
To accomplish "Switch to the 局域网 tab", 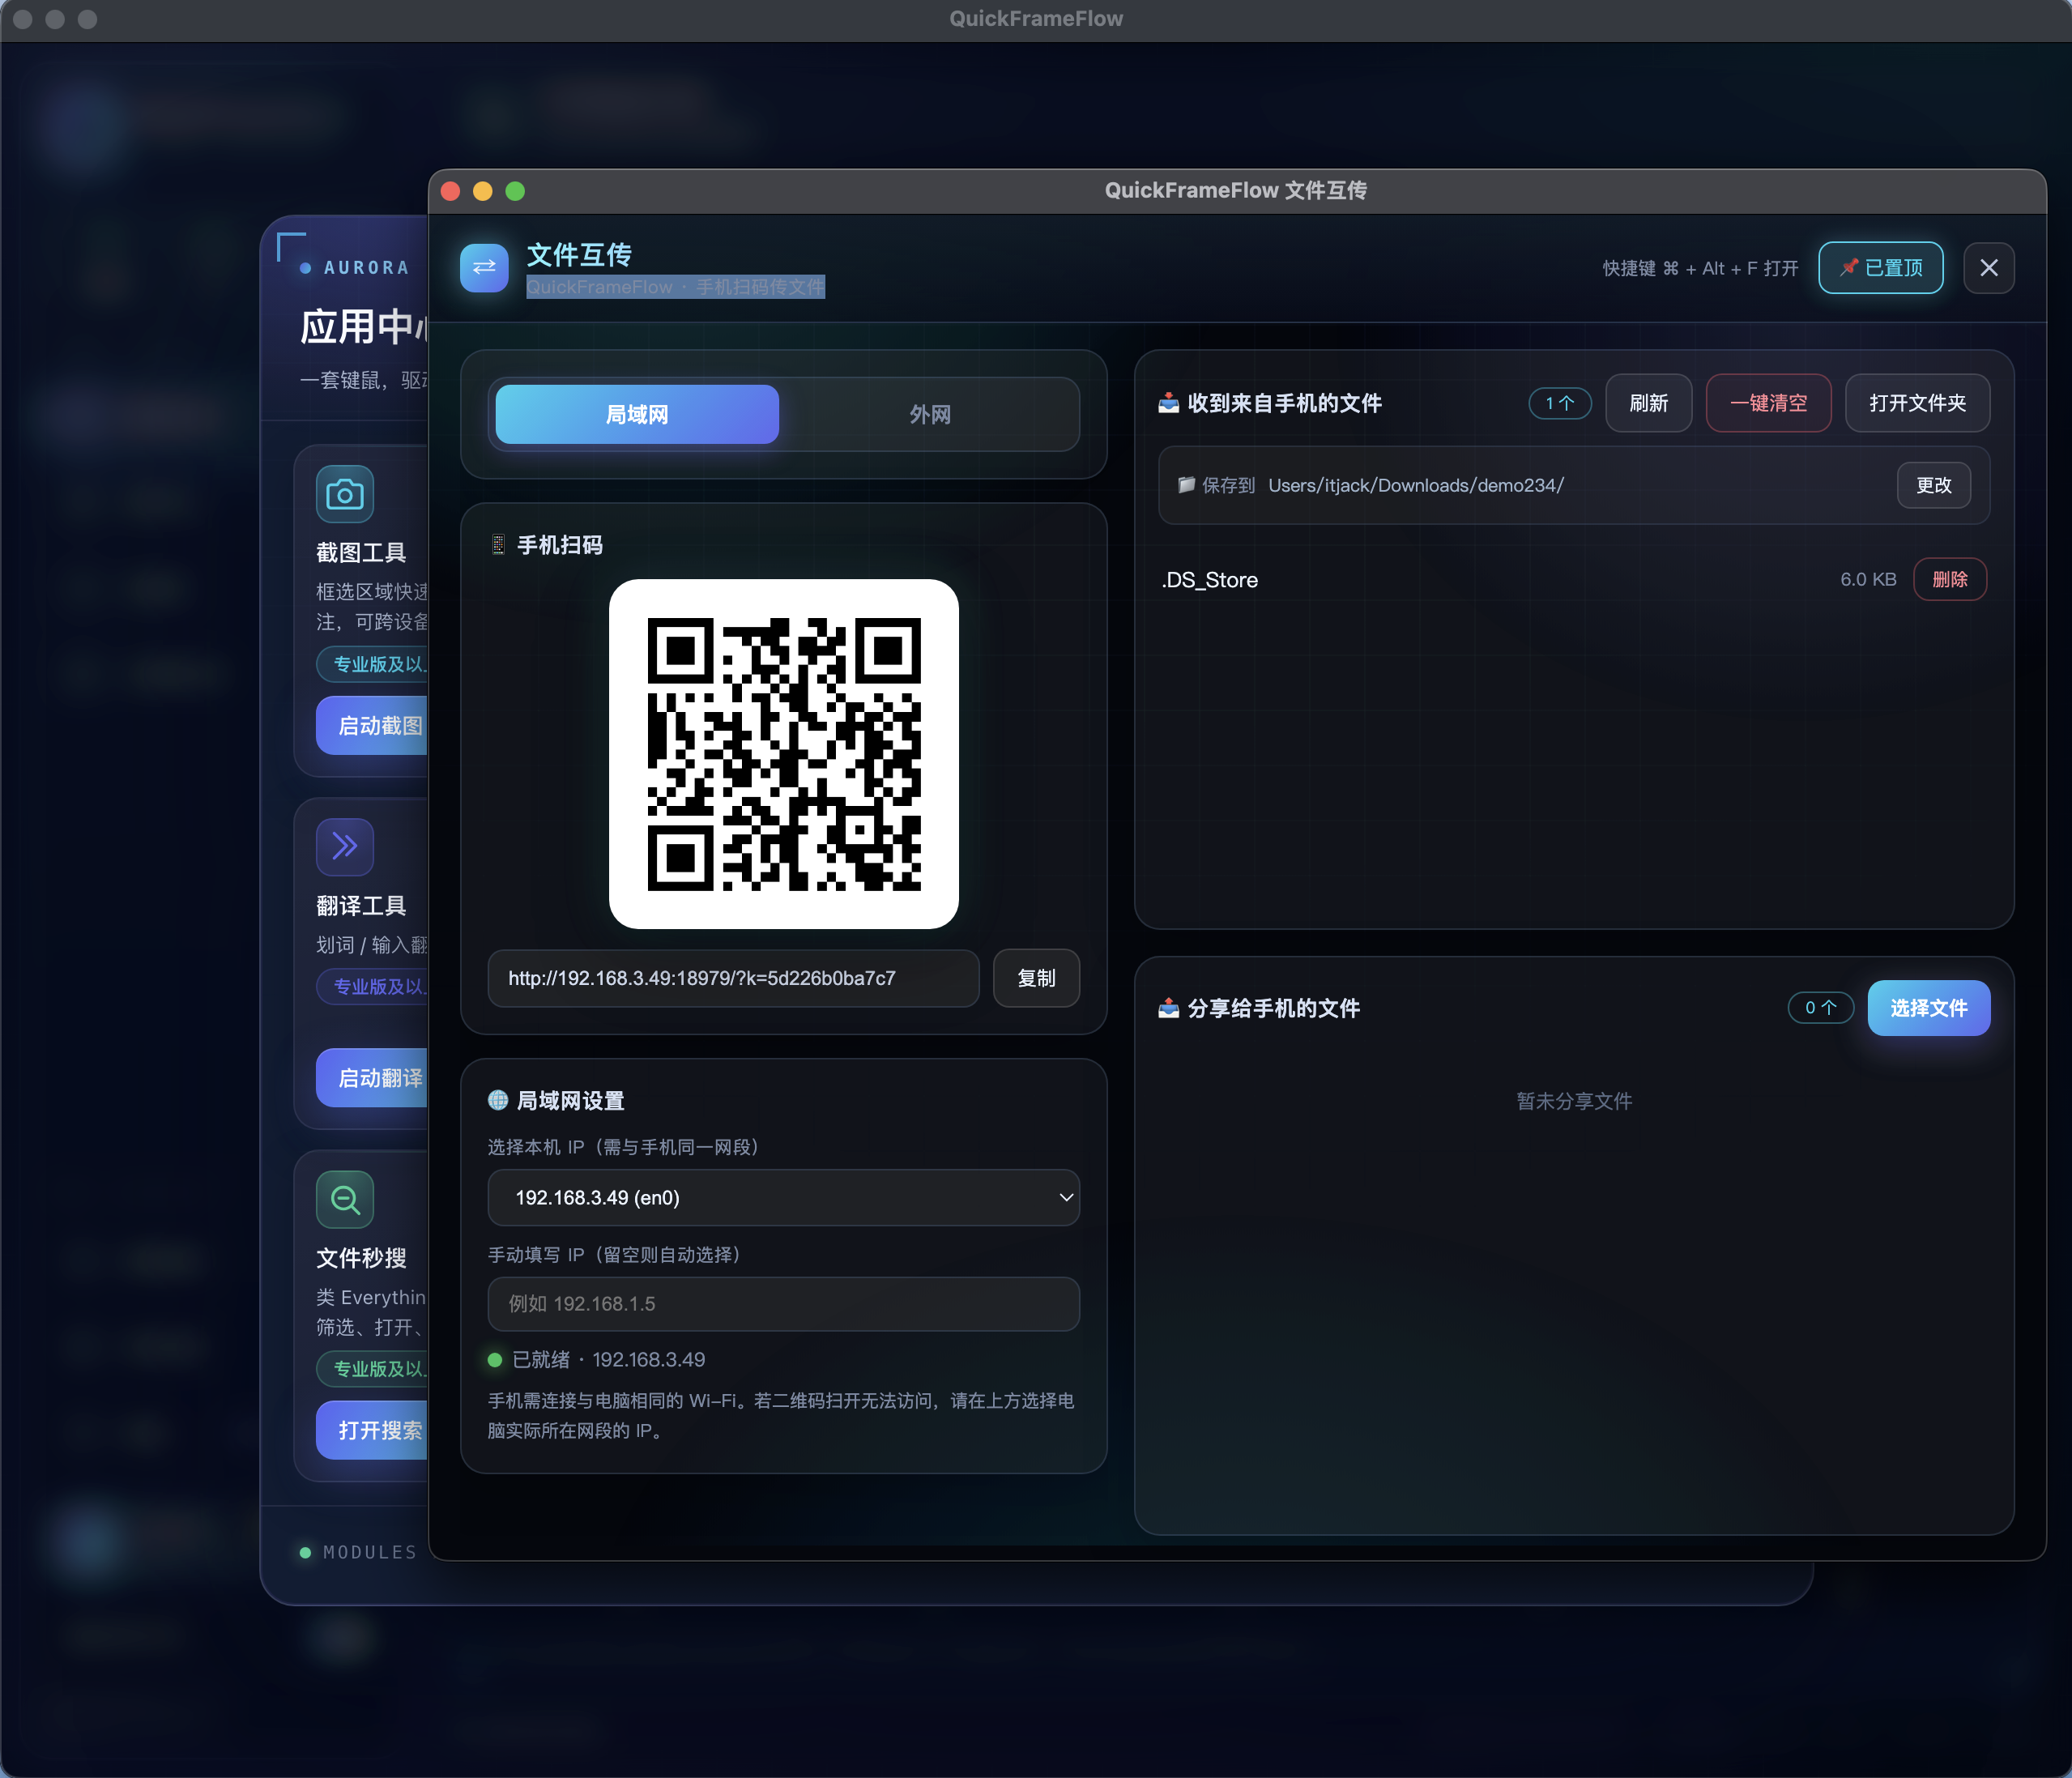I will point(637,414).
